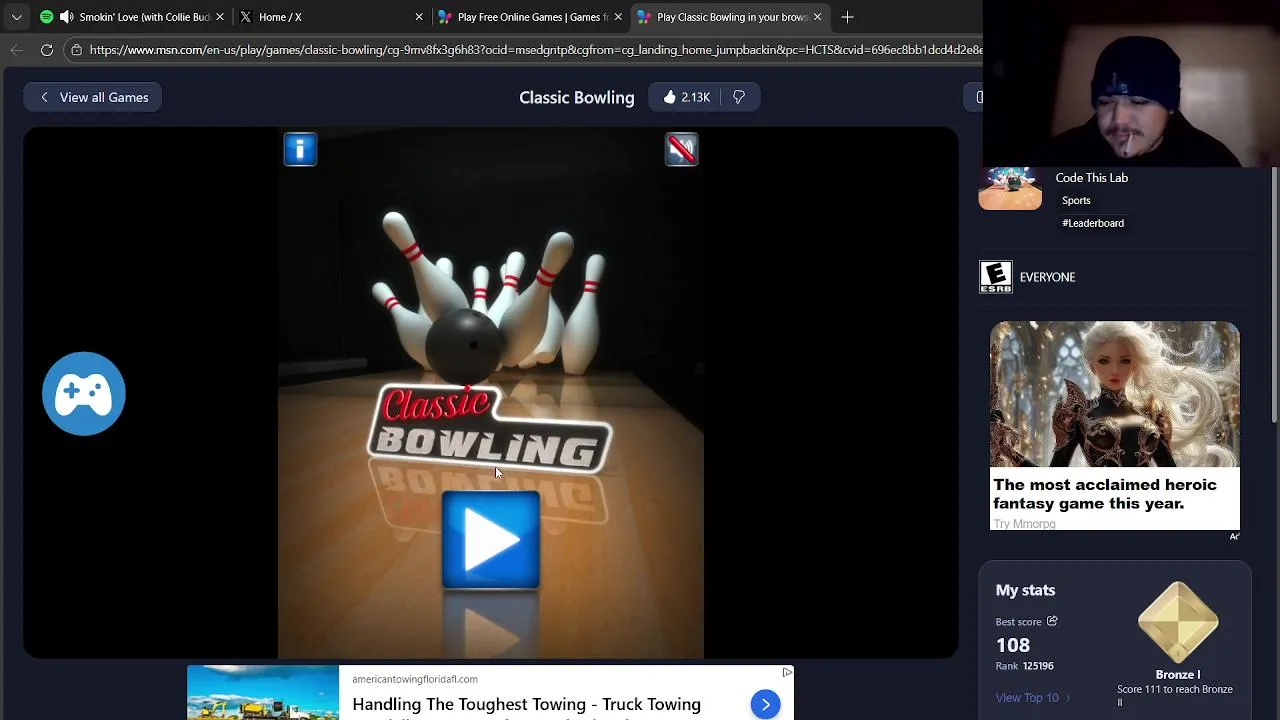Go back in browser history
1280x720 pixels.
tap(17, 50)
